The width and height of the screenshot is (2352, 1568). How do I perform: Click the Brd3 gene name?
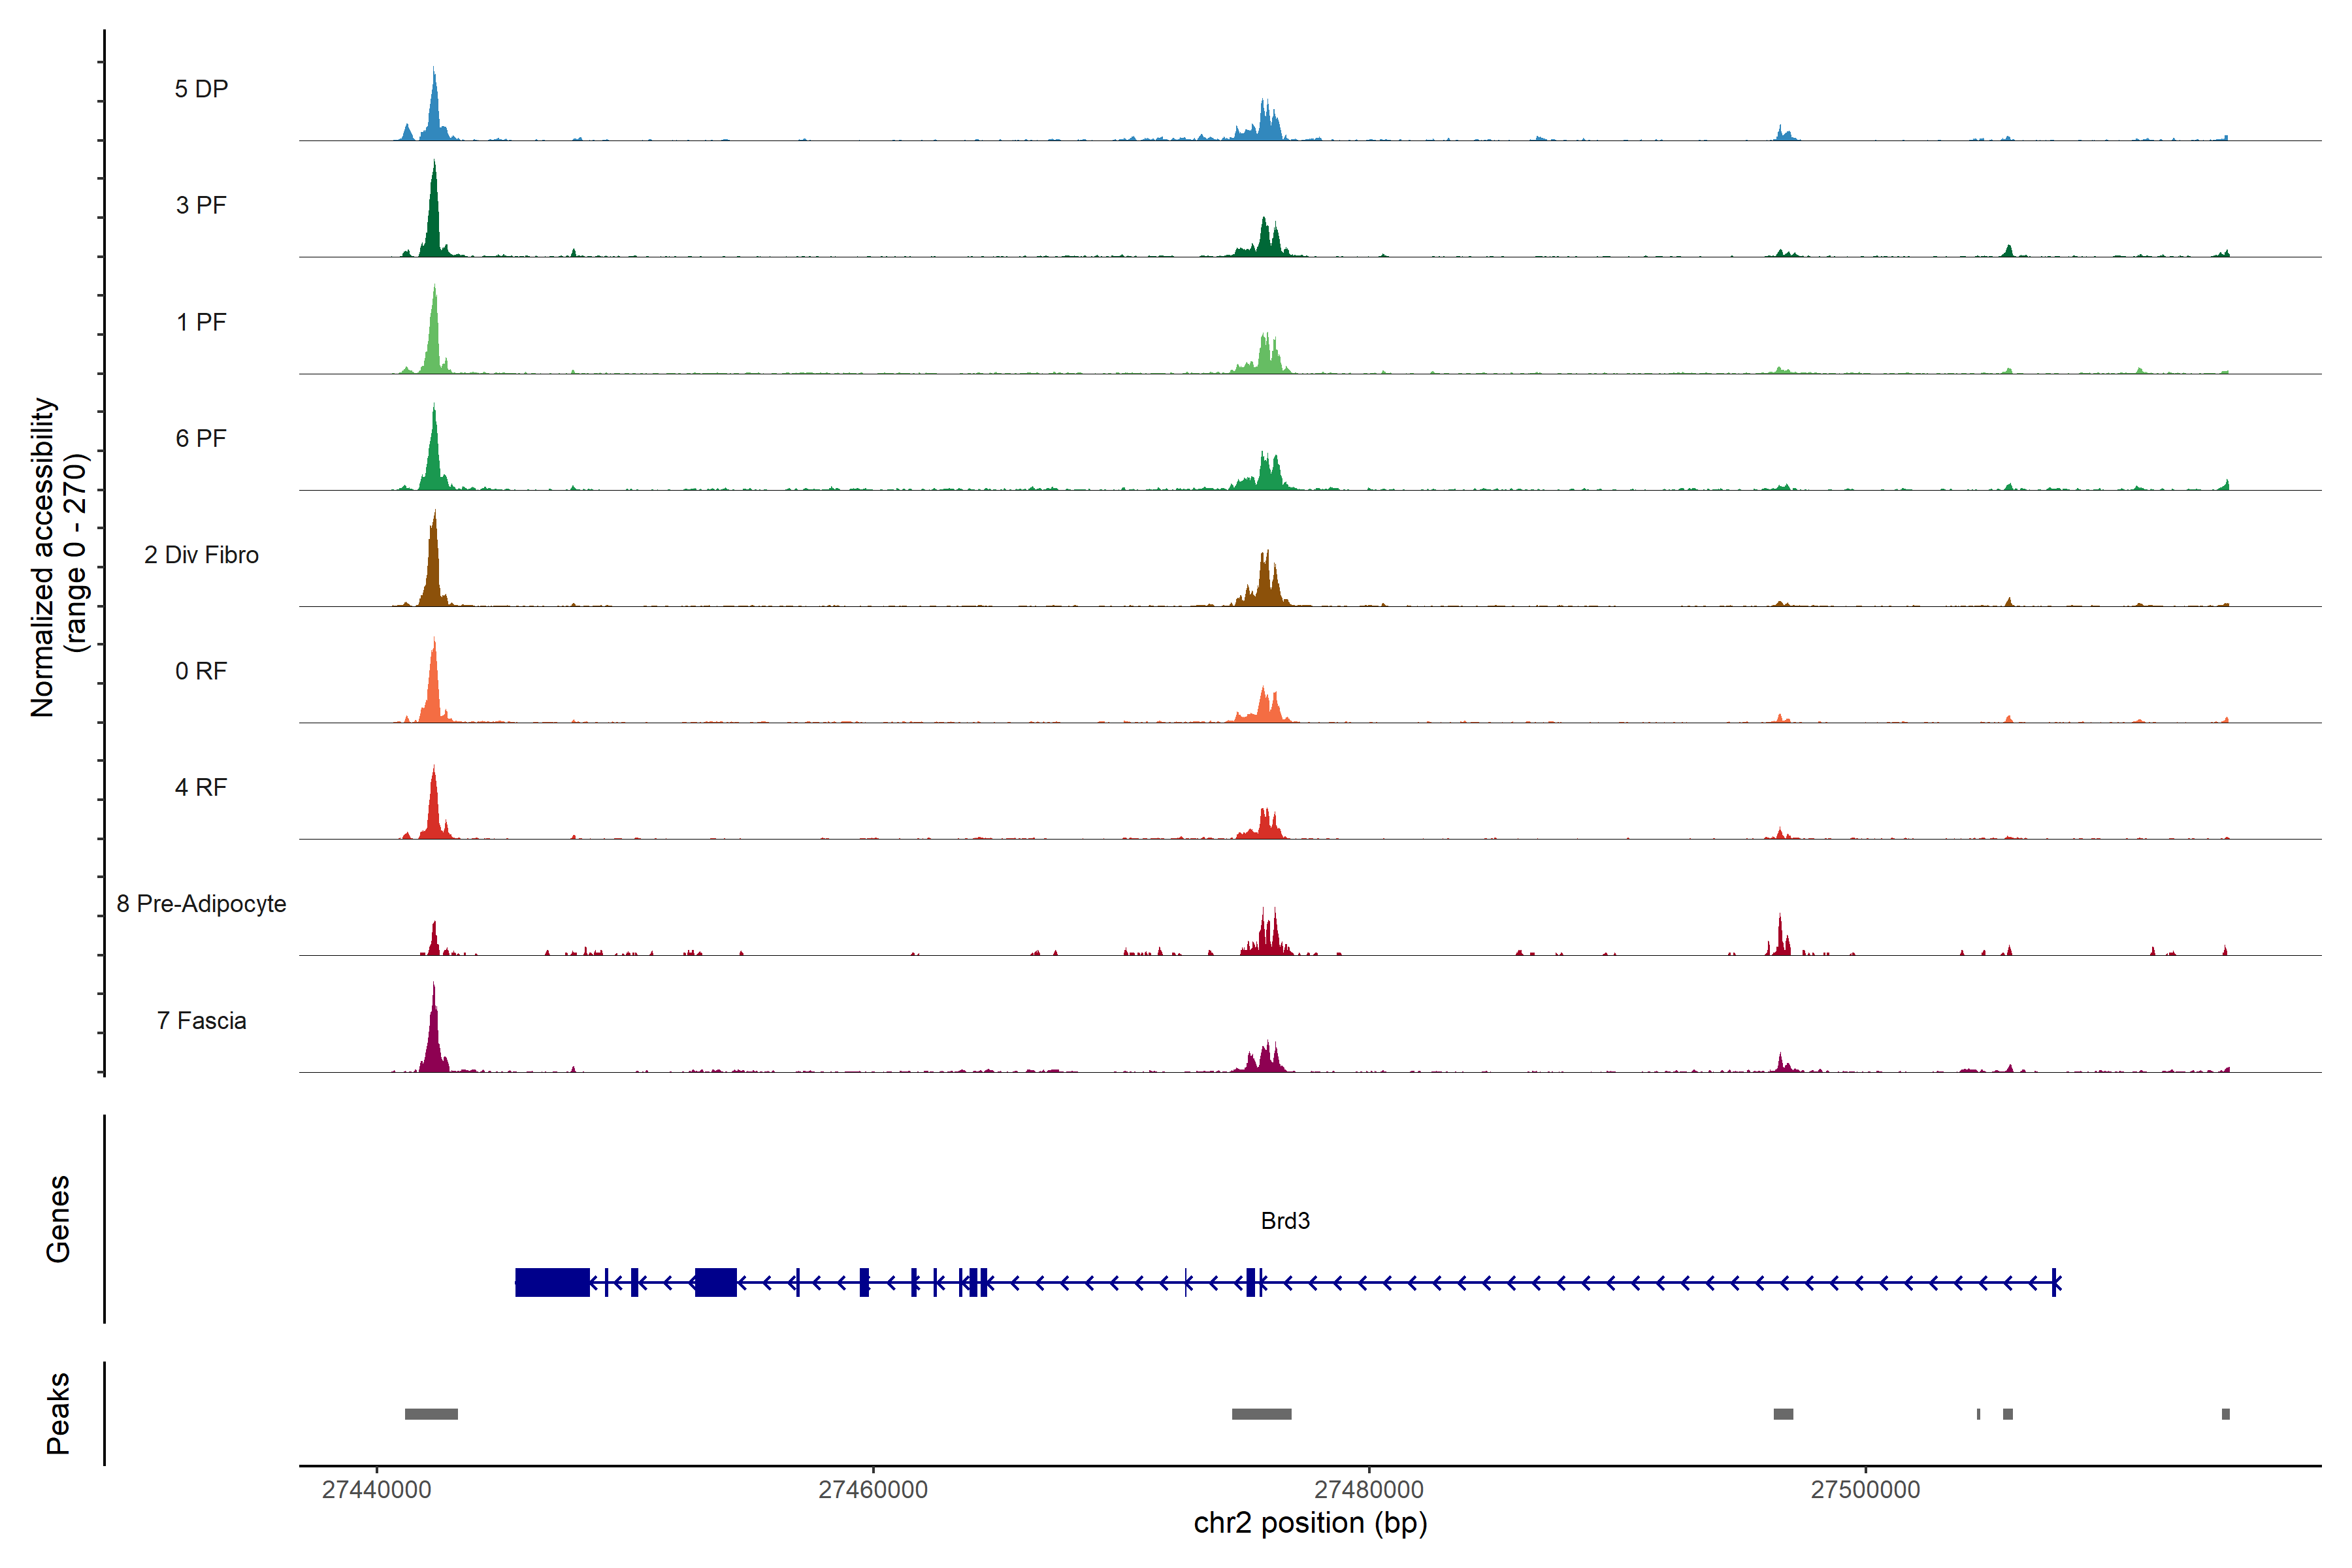pyautogui.click(x=1285, y=1221)
